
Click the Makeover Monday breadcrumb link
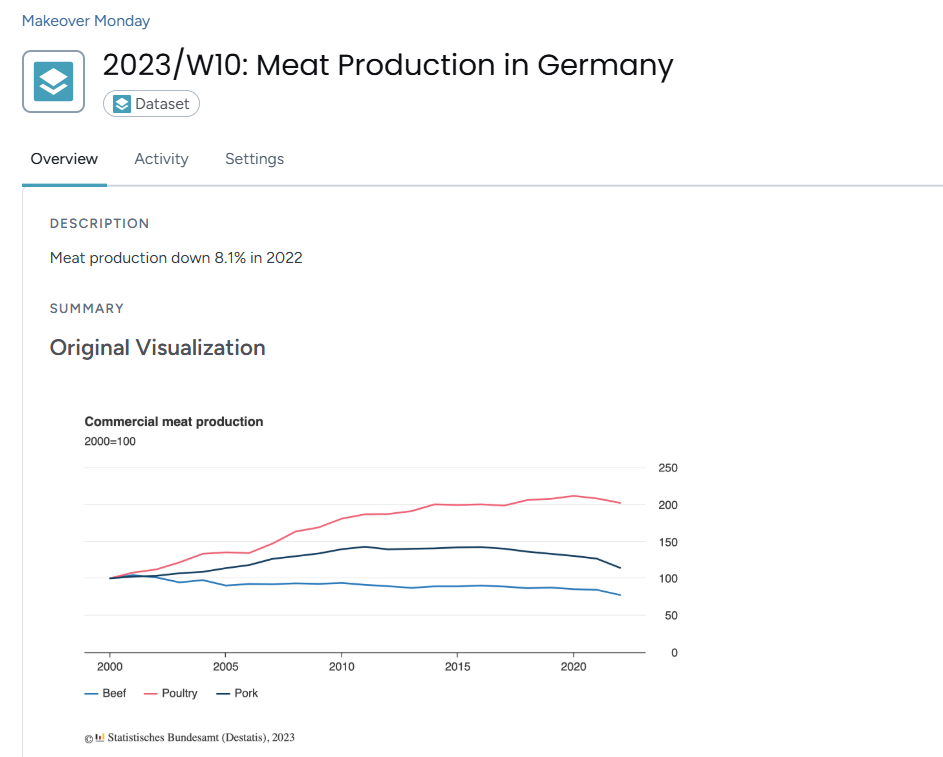coord(85,20)
